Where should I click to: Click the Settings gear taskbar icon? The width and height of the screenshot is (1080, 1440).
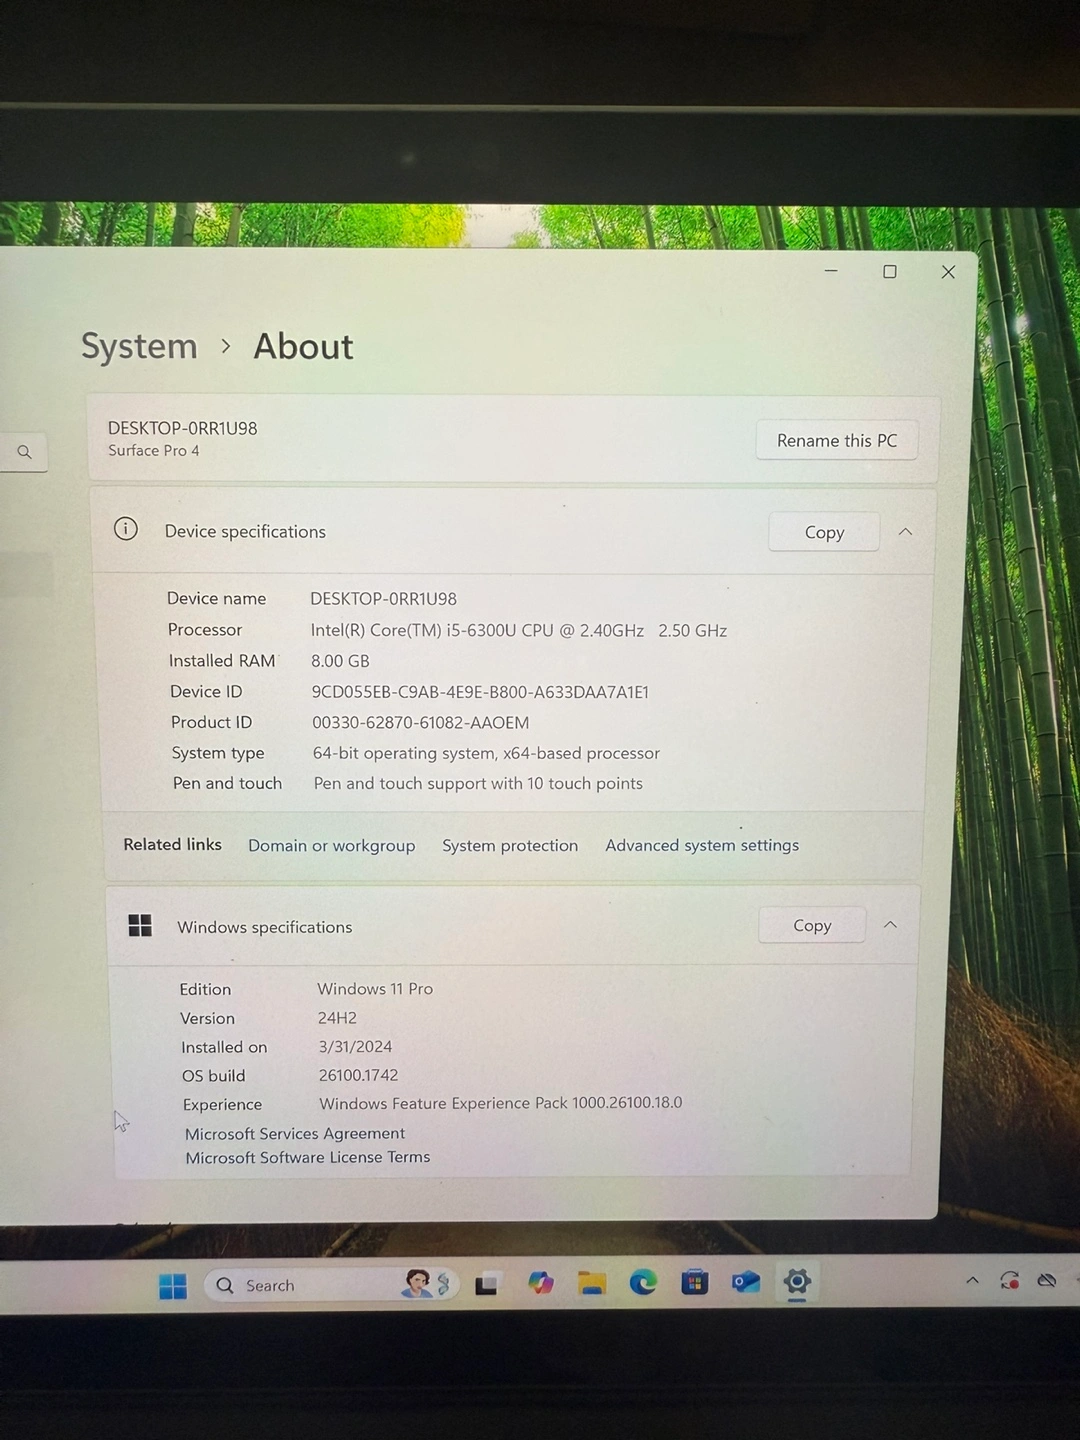pyautogui.click(x=797, y=1281)
